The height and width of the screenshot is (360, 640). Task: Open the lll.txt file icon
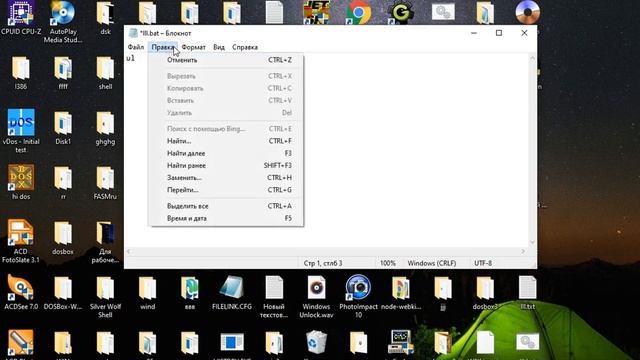(527, 293)
